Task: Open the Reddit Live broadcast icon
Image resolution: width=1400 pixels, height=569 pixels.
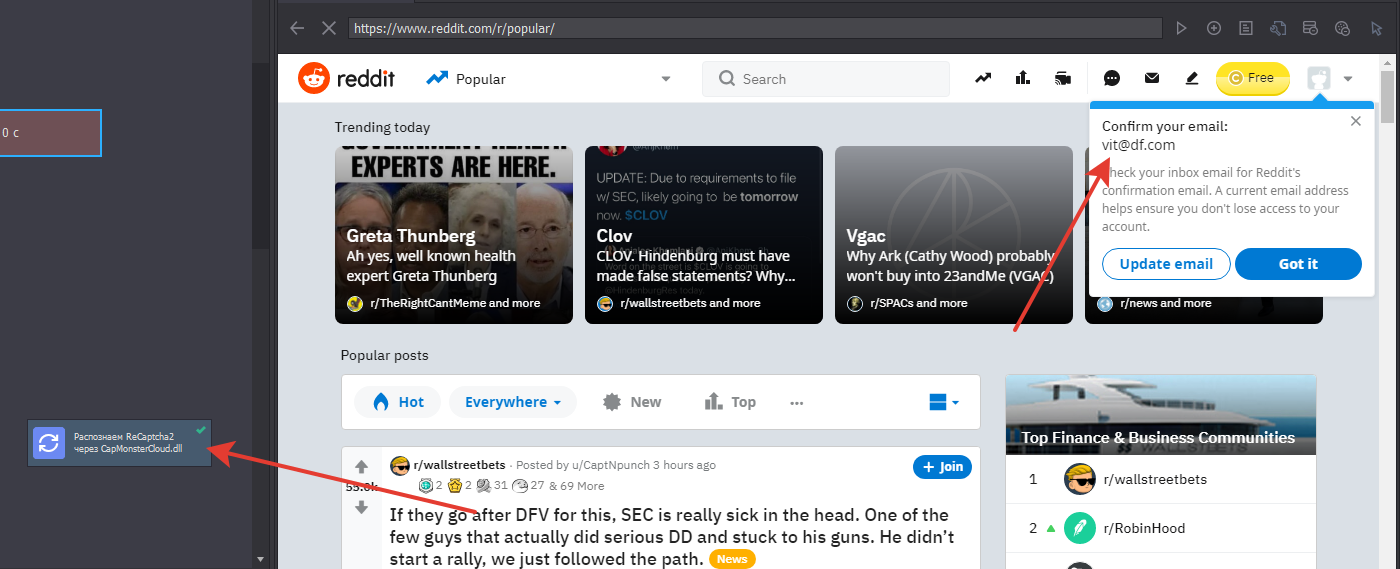Action: click(x=1062, y=78)
